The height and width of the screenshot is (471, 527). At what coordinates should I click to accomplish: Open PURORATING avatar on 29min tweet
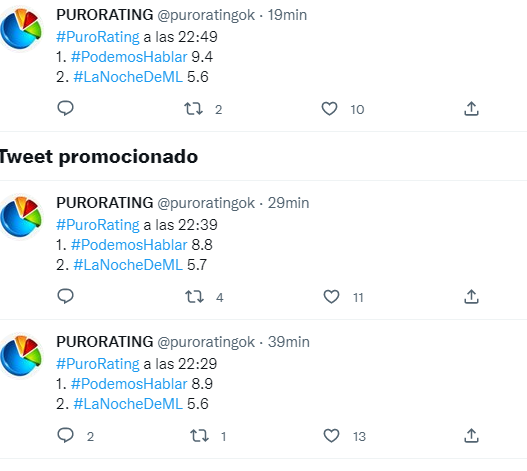21,216
